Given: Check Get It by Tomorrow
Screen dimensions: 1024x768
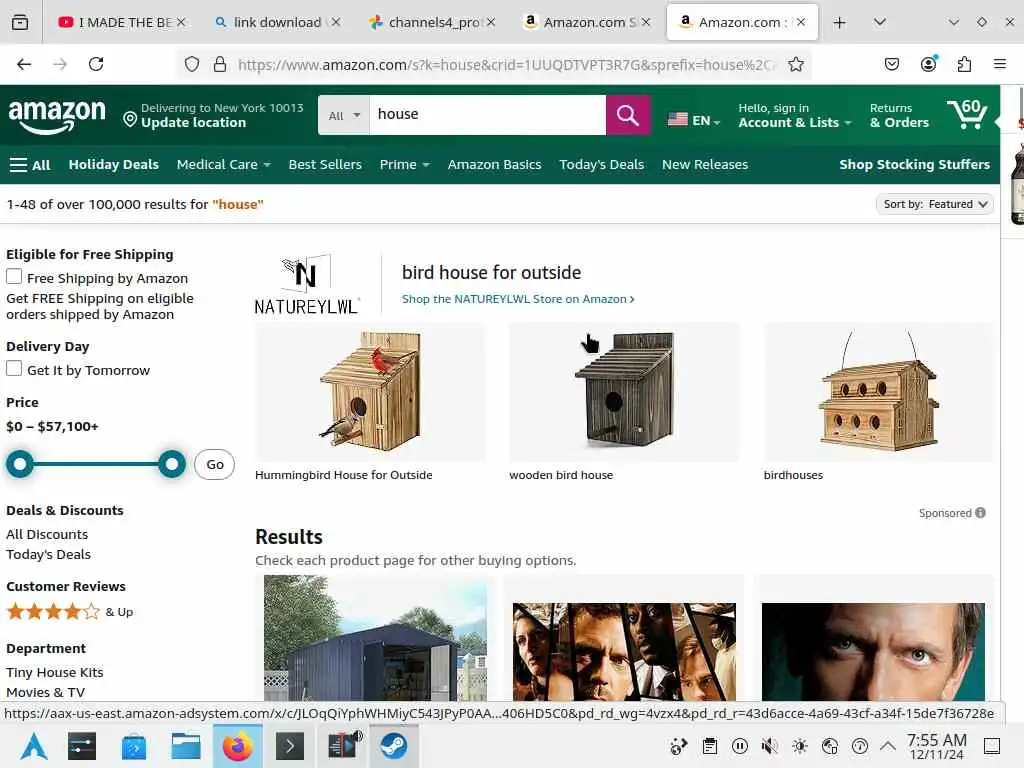Looking at the screenshot, I should tap(14, 369).
